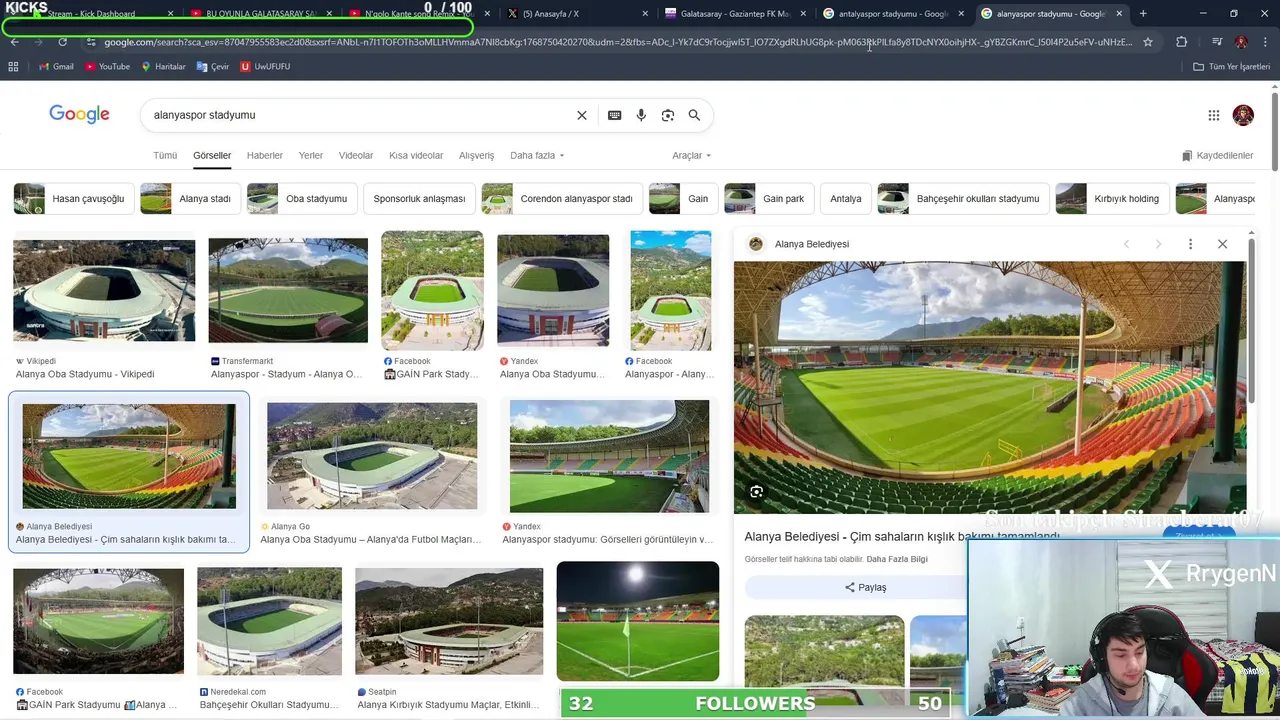Open the on-screen keyboard icon in search bar
Screen dimensions: 1280x720
click(614, 115)
